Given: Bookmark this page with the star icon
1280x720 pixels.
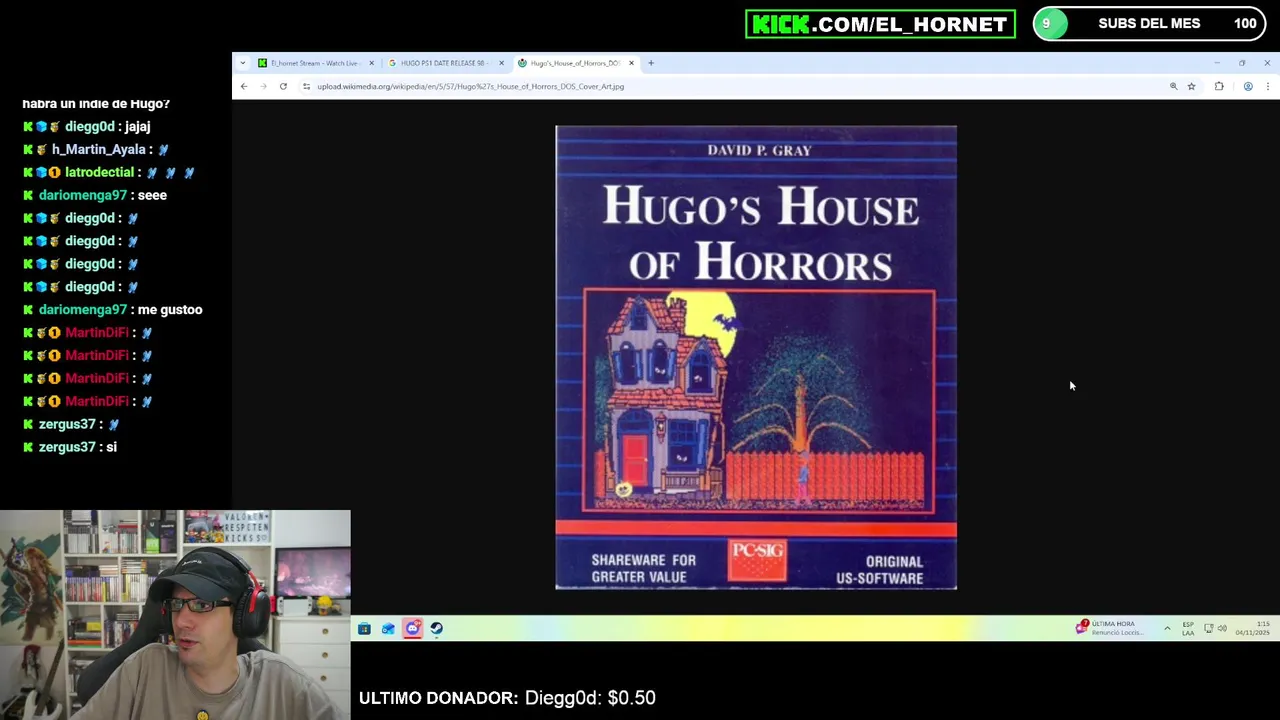Looking at the screenshot, I should point(1191,86).
